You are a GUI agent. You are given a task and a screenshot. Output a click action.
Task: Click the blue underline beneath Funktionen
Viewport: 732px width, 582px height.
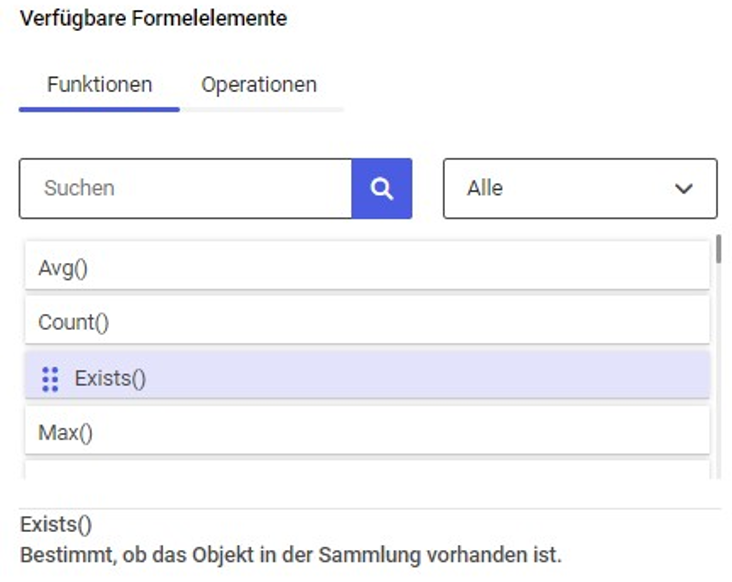[x=99, y=110]
